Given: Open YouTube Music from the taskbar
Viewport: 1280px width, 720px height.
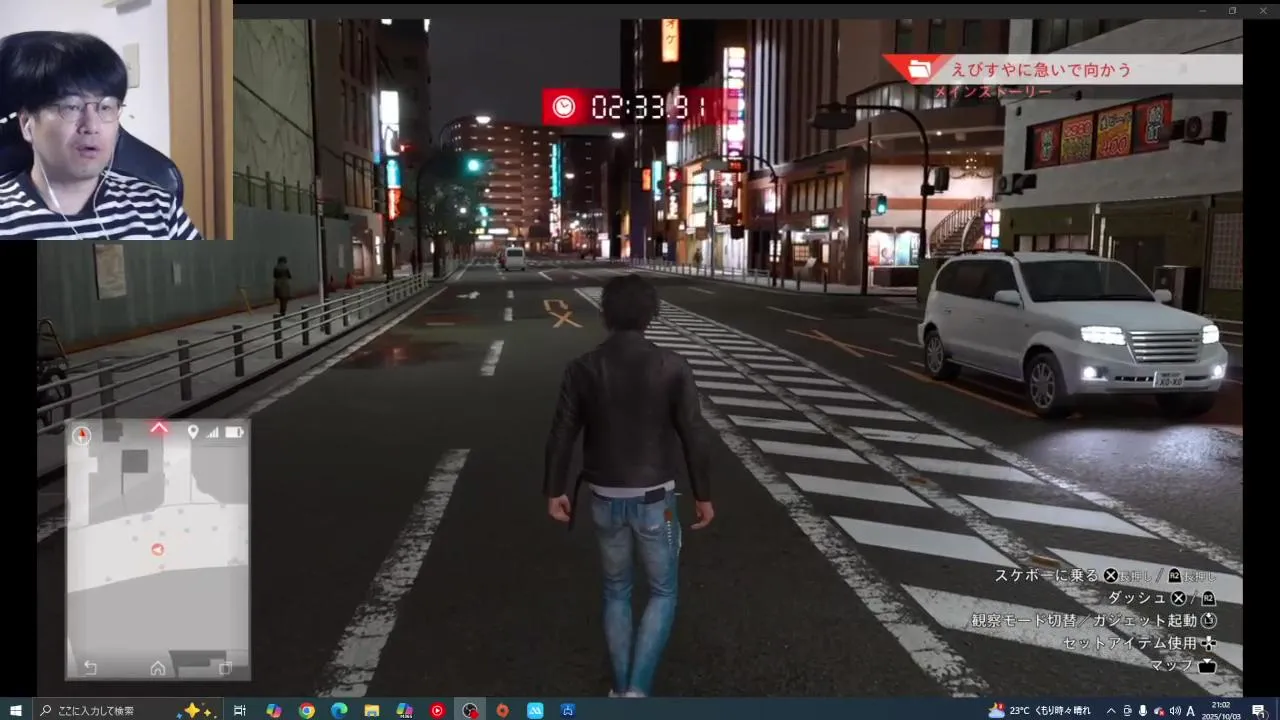Looking at the screenshot, I should (x=437, y=710).
